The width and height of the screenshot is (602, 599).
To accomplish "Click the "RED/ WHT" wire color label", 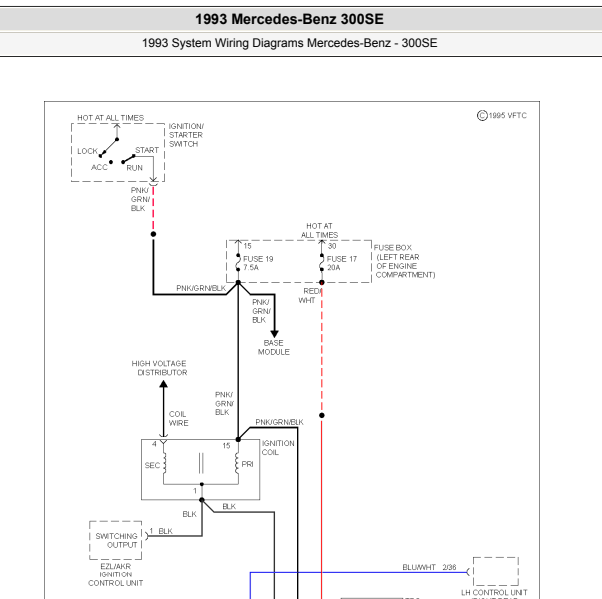I will (309, 296).
